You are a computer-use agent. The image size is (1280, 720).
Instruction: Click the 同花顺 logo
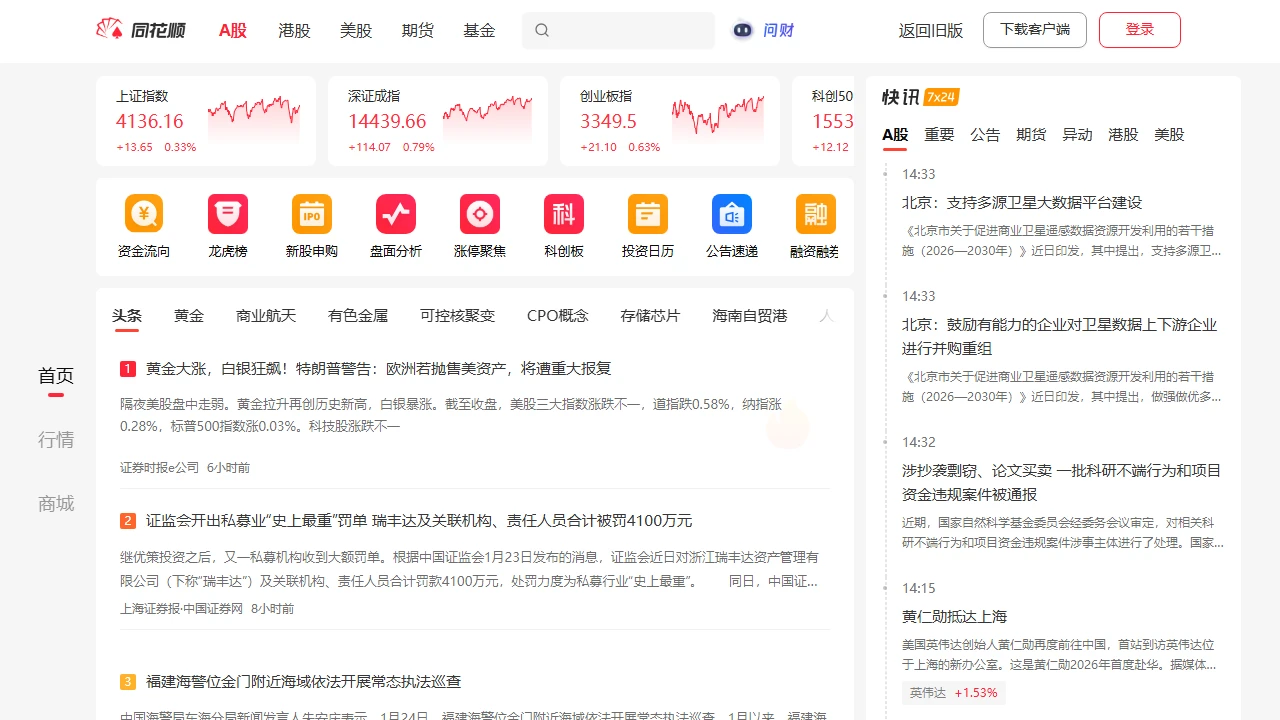point(141,30)
